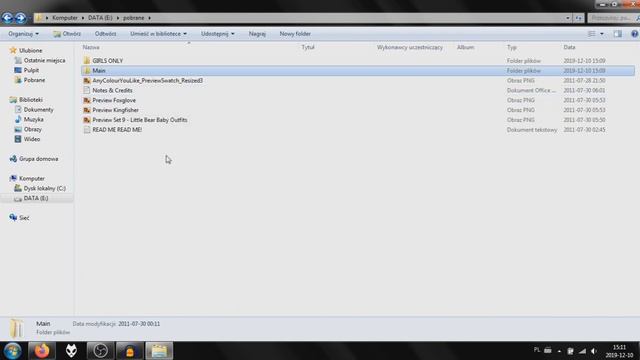Viewport: 640px width, 360px height.
Task: Create a folder with Nowy folder
Action: click(x=295, y=34)
